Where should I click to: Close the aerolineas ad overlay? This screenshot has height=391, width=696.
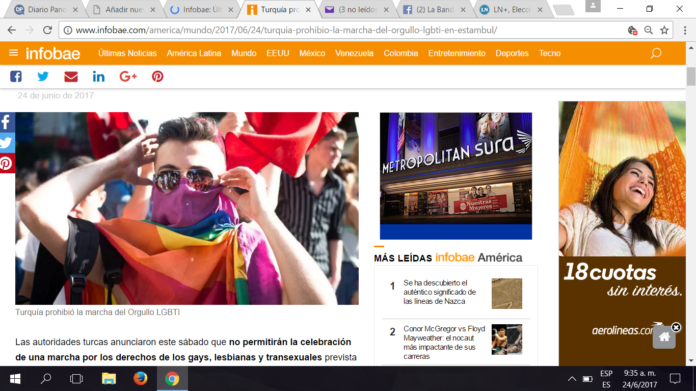676,327
